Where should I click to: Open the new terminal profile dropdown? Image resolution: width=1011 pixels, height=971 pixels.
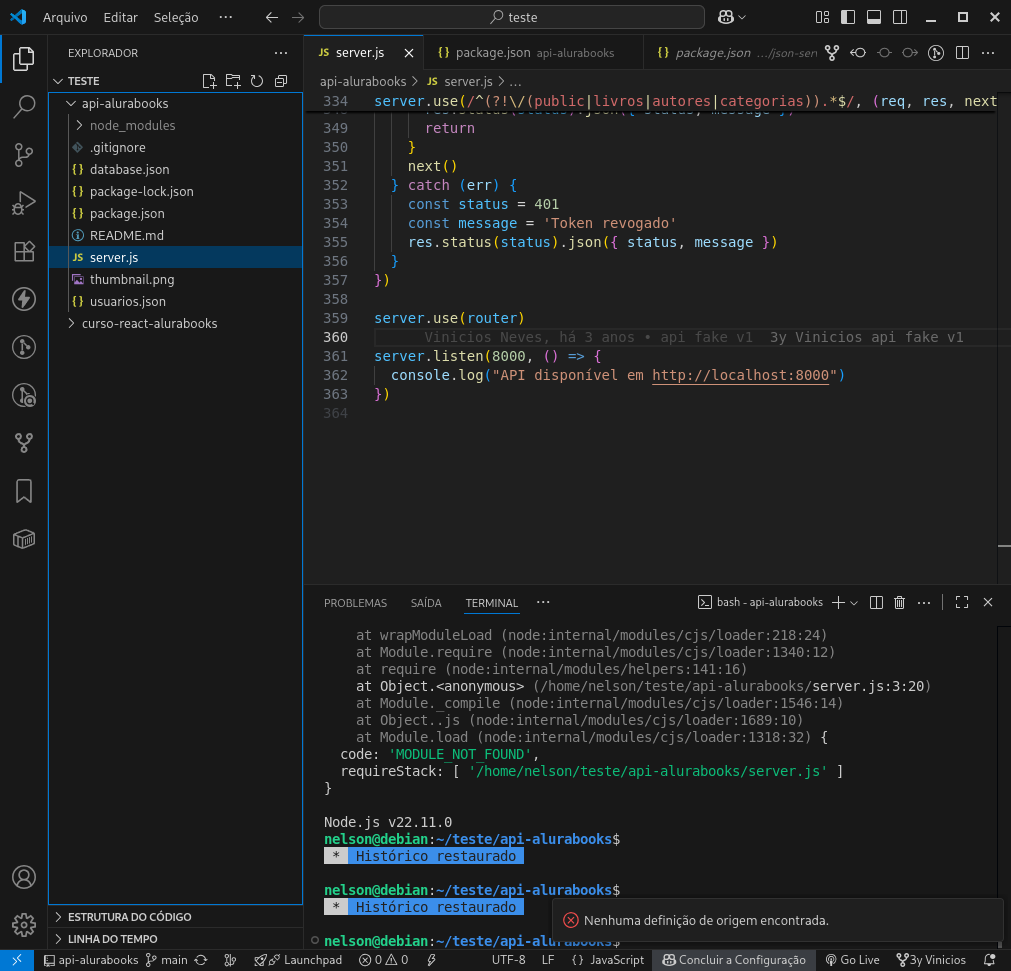point(854,603)
